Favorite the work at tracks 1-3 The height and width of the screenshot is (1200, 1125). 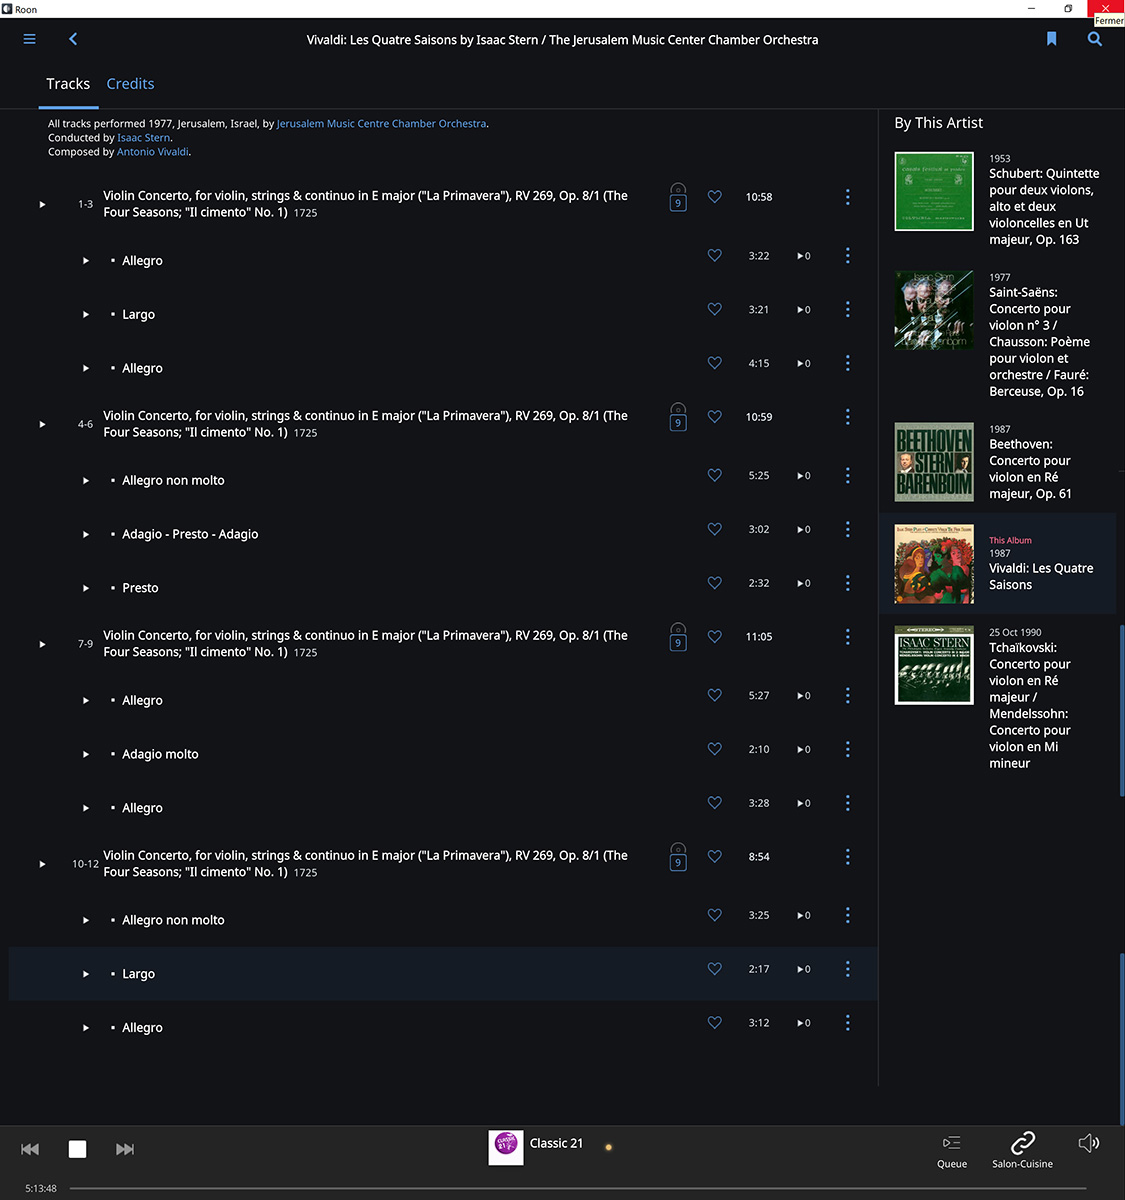click(715, 197)
